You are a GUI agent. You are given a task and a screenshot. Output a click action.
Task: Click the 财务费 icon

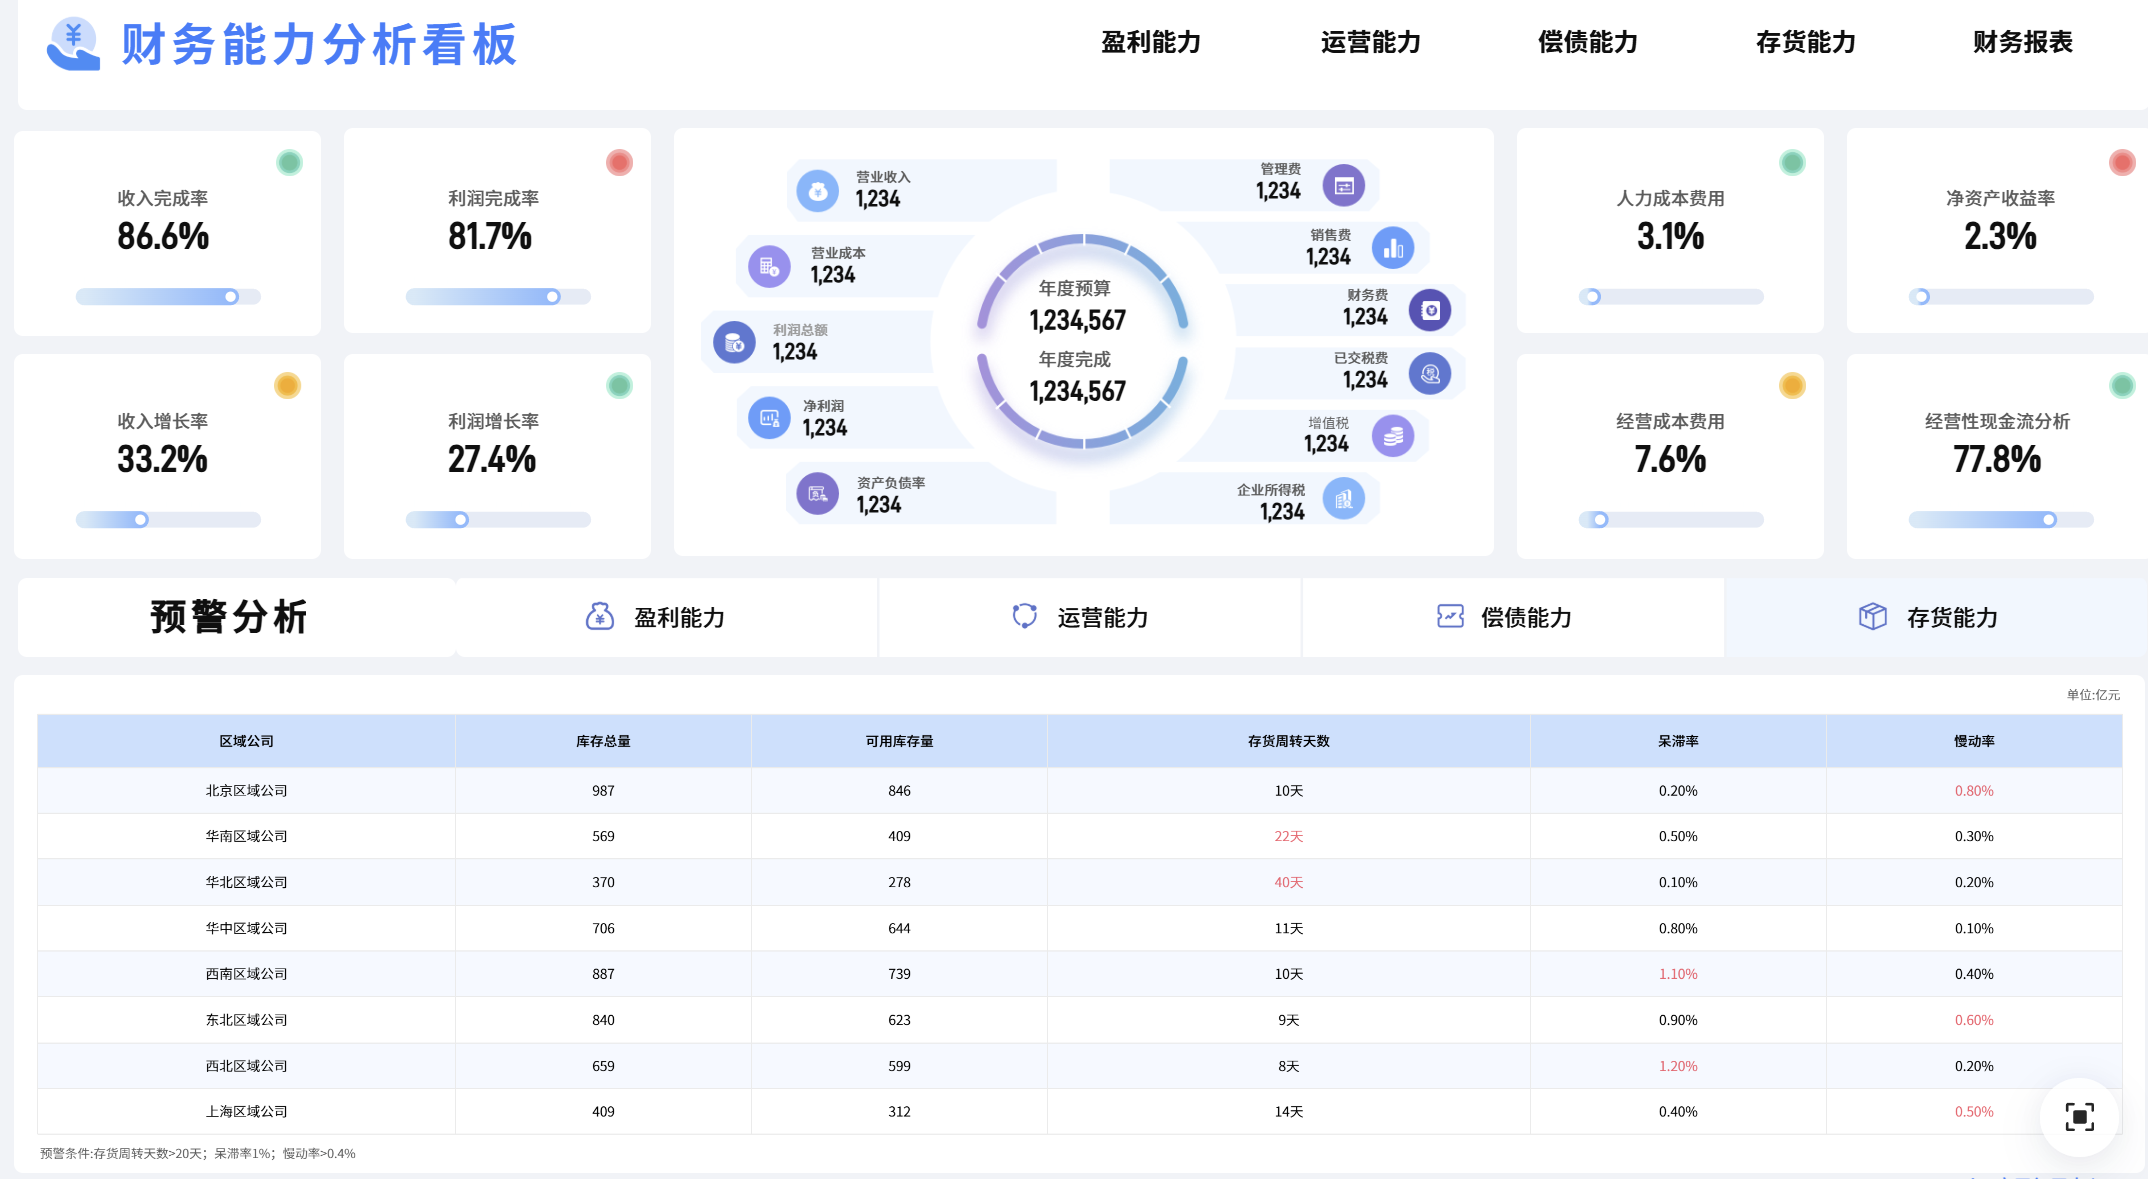[1430, 310]
